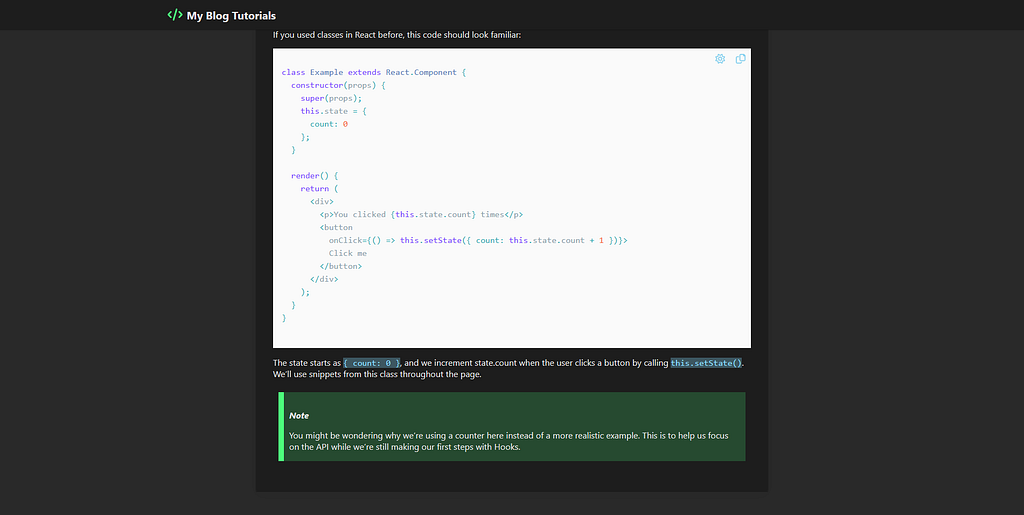1024x515 pixels.
Task: Click the 'Click me' code line
Action: click(348, 253)
